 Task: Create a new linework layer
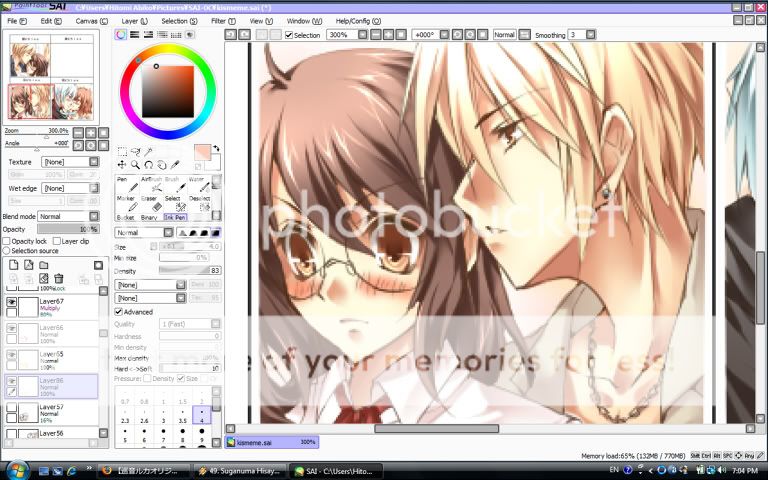[x=29, y=265]
